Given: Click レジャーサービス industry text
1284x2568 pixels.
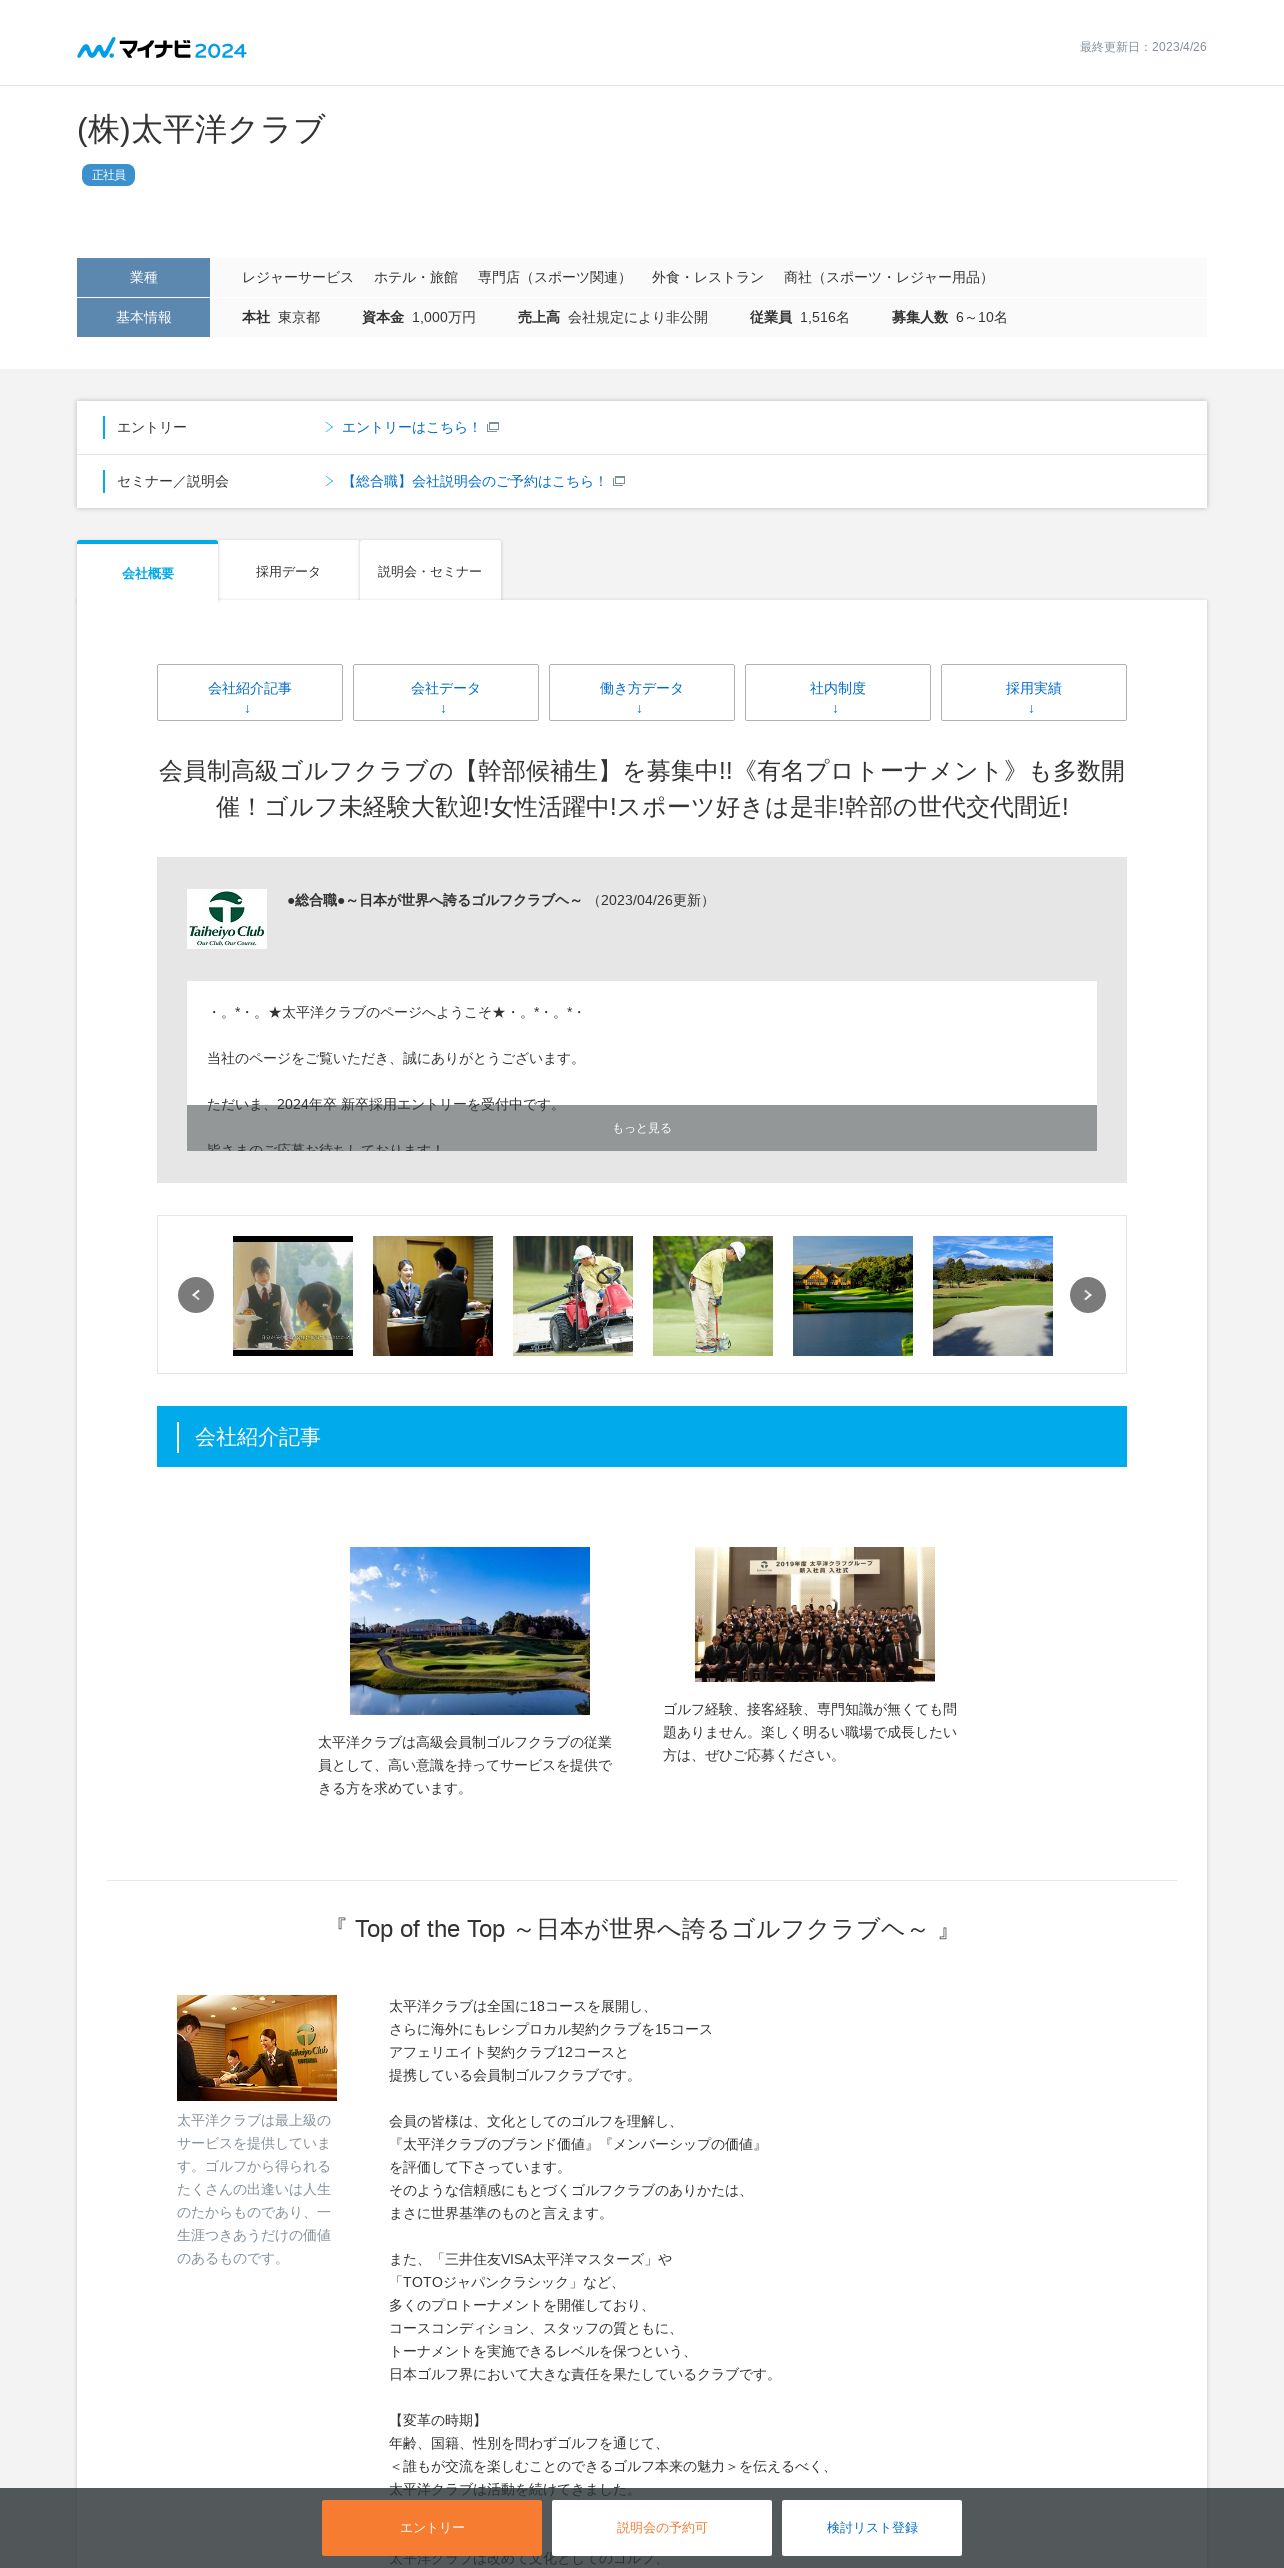Looking at the screenshot, I should click(297, 277).
